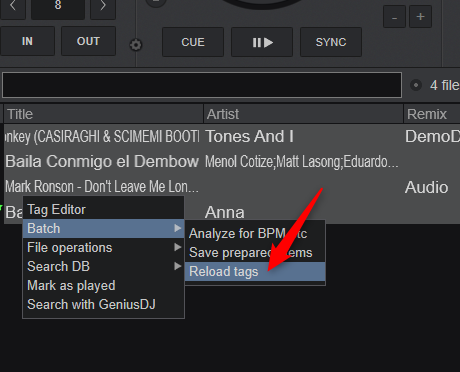Open the Batch submenu
This screenshot has width=460, height=372.
click(103, 229)
